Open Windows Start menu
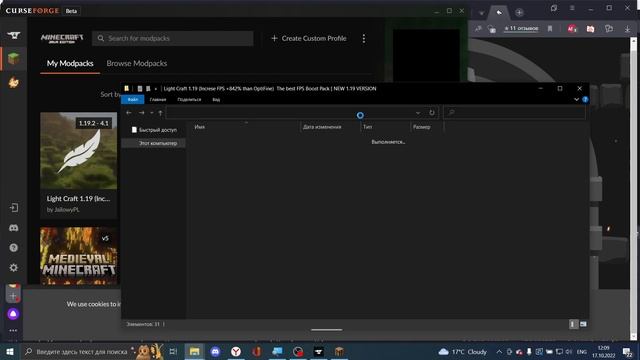The image size is (640, 360). coord(10,351)
